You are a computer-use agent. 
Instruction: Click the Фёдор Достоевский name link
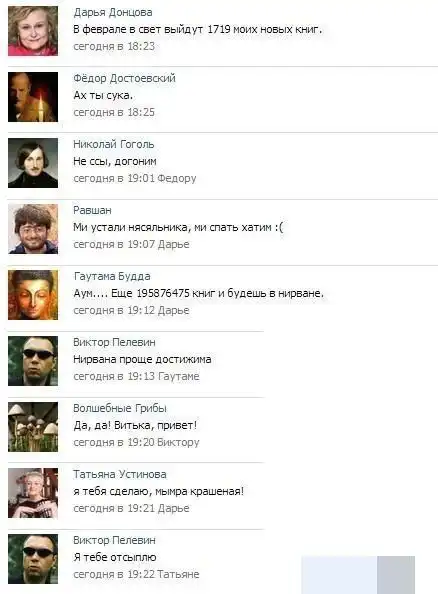click(124, 78)
